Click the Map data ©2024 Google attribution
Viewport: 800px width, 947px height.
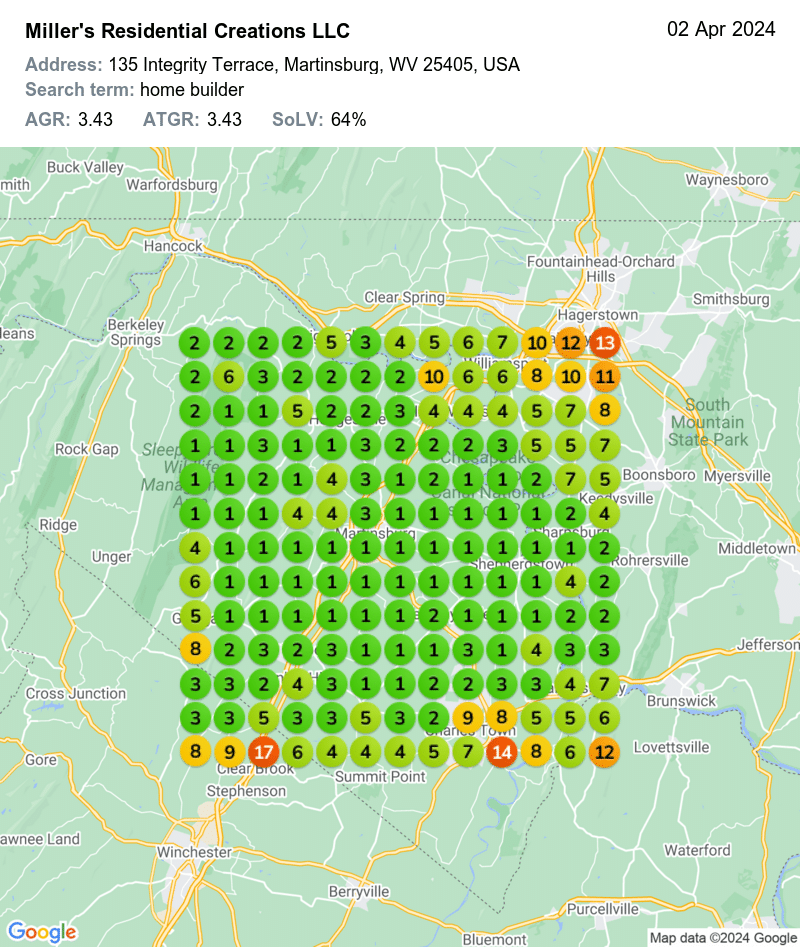[723, 938]
